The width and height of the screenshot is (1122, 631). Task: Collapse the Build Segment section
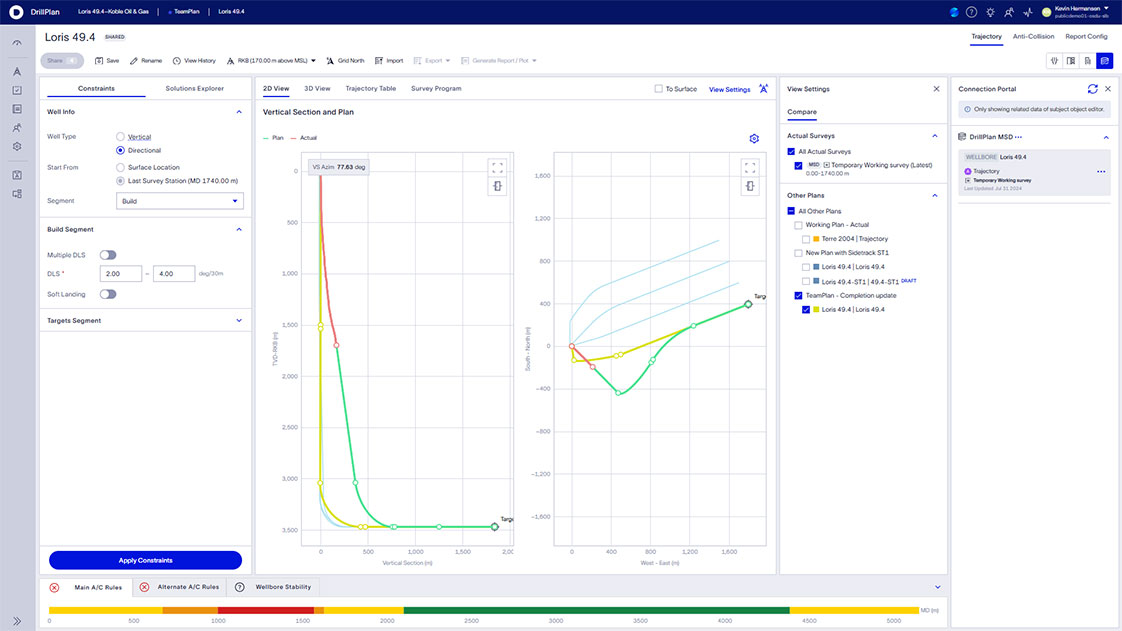click(239, 230)
